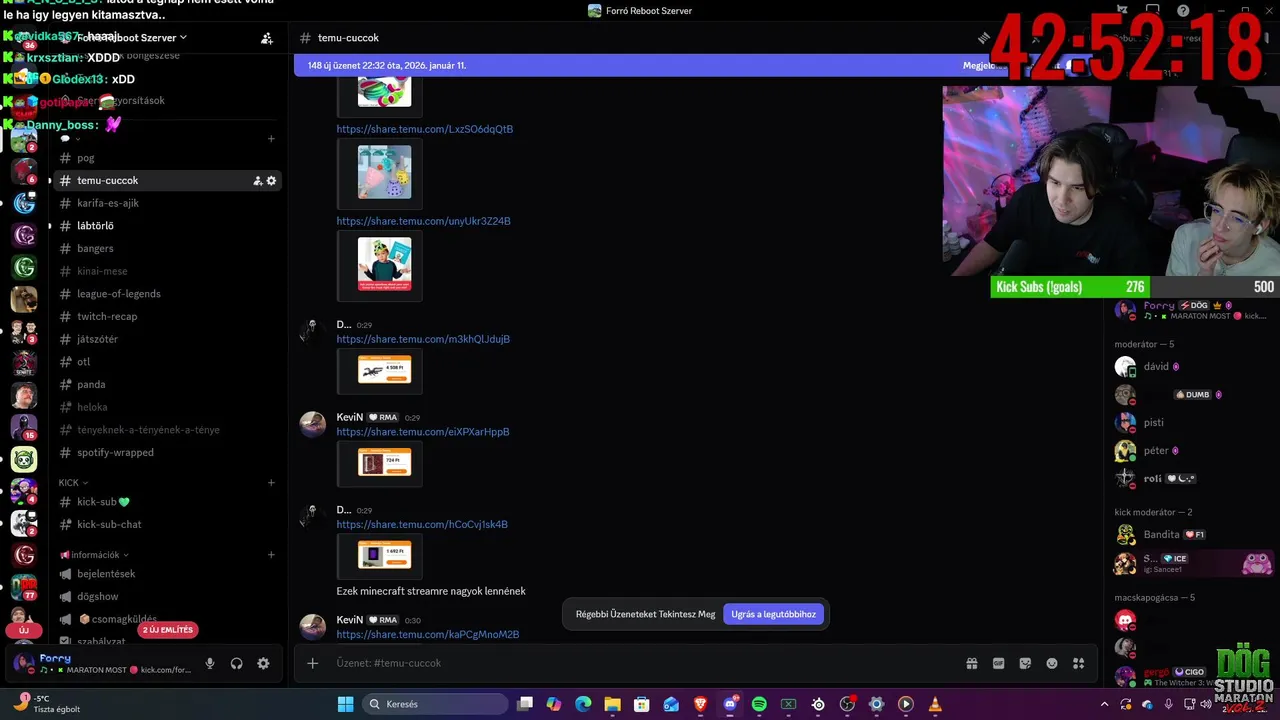
Task: Open link share.temu.com/m3khQIJdujB
Action: point(423,339)
